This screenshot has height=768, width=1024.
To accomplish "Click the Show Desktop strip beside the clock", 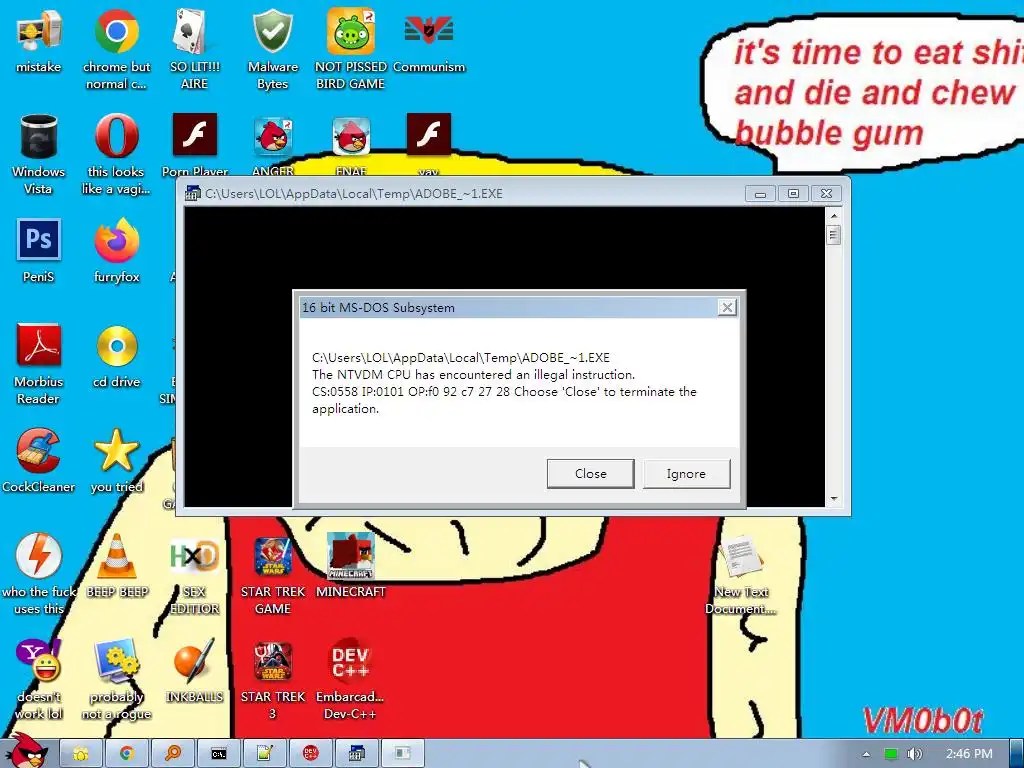I will (x=1017, y=754).
